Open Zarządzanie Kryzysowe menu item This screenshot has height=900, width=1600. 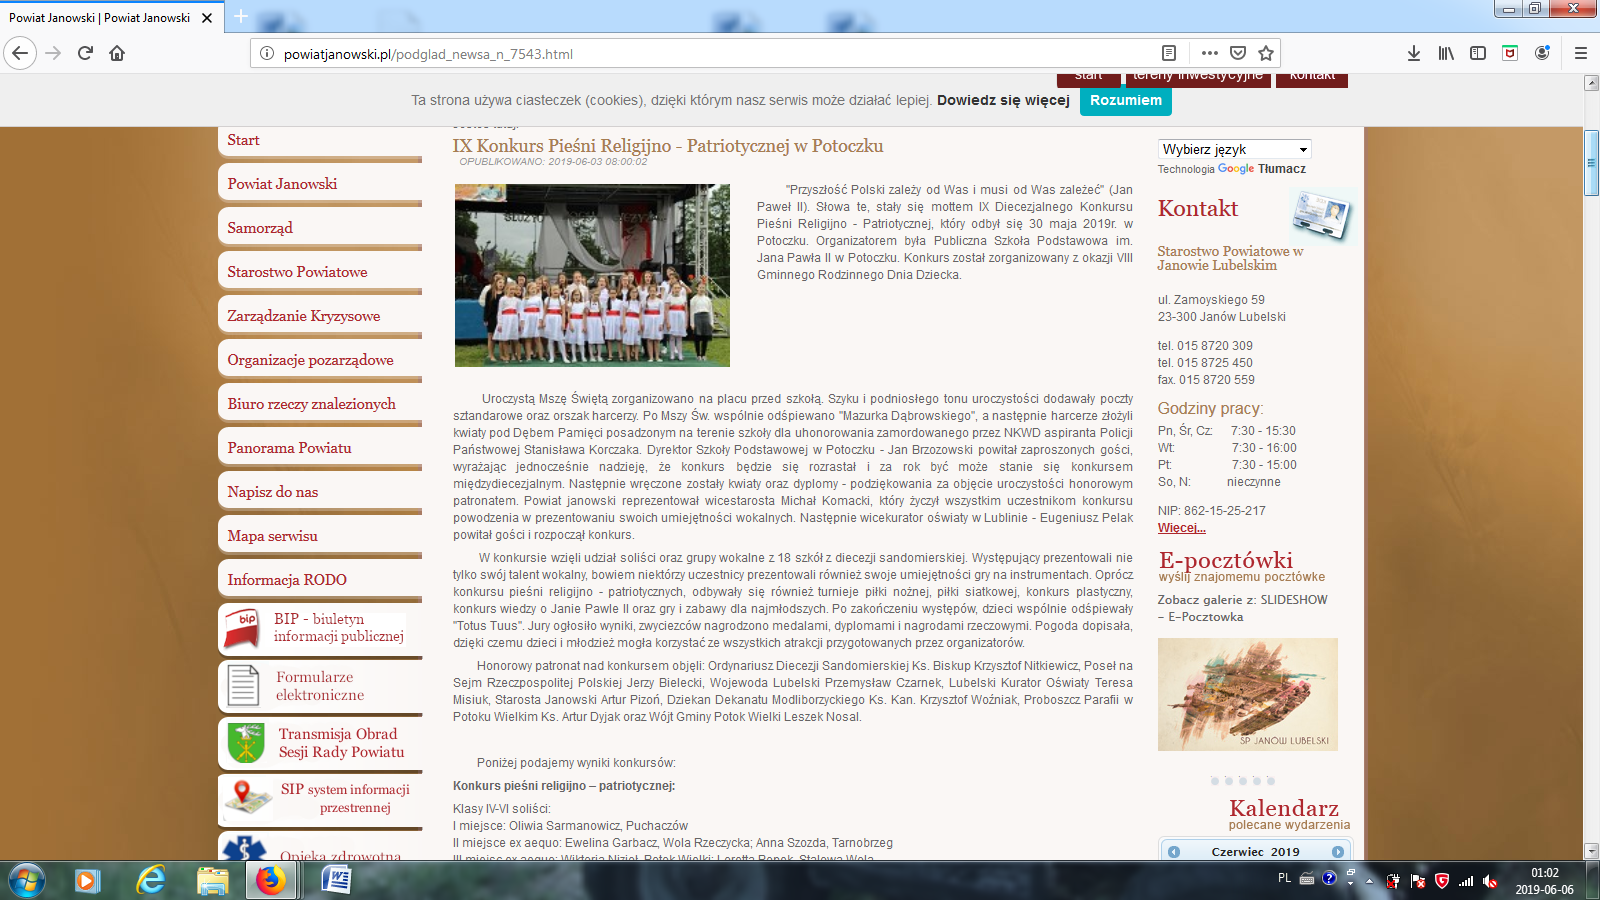click(x=303, y=316)
